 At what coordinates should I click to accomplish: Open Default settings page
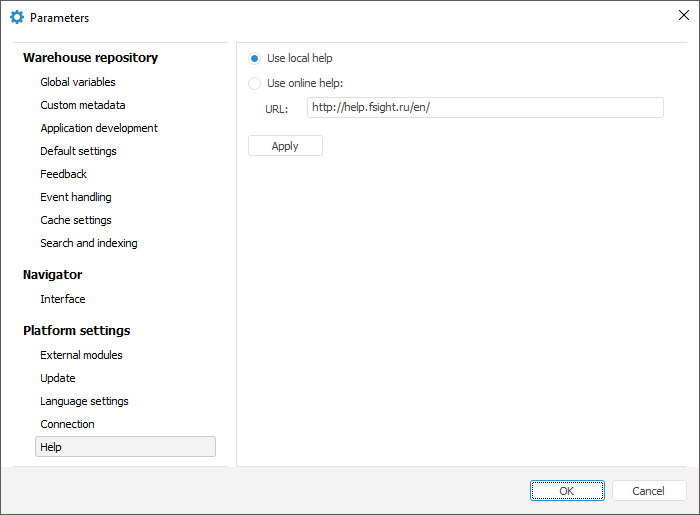78,151
